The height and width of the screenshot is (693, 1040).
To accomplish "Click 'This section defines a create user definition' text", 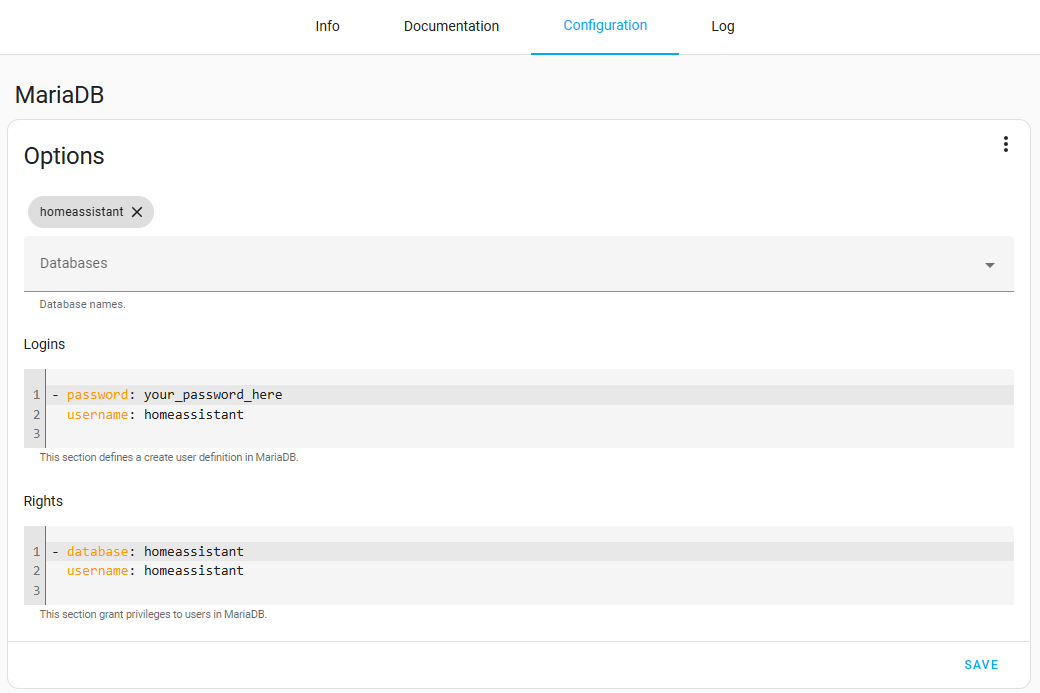I will click(x=169, y=458).
